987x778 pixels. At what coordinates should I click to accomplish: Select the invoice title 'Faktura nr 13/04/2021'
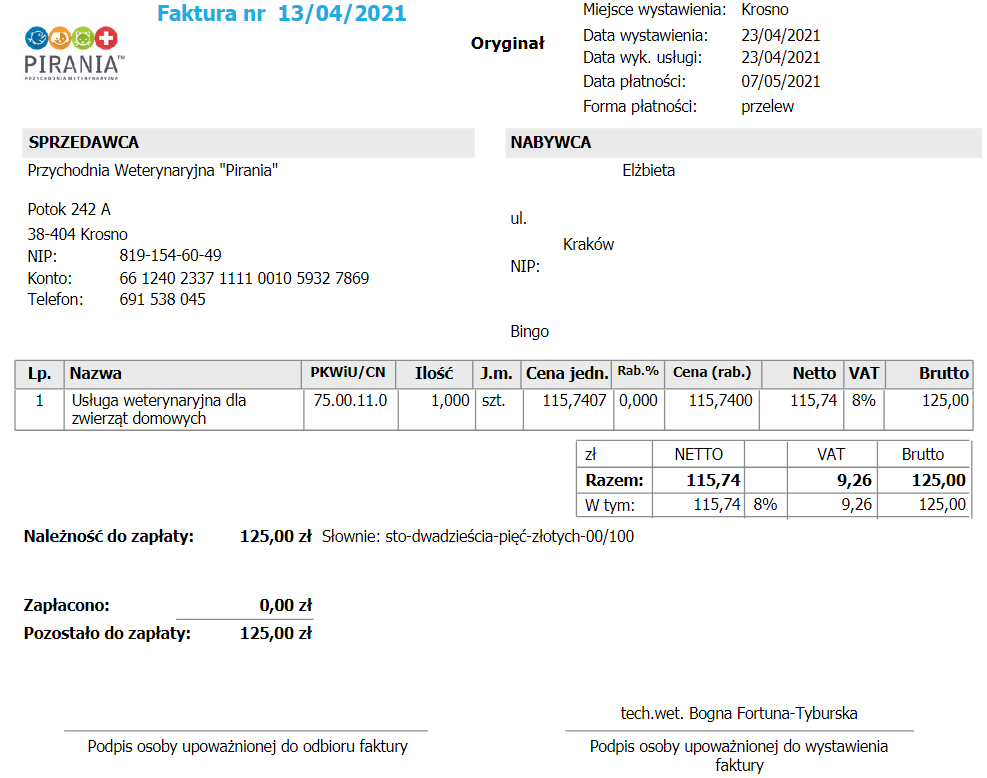pyautogui.click(x=281, y=13)
